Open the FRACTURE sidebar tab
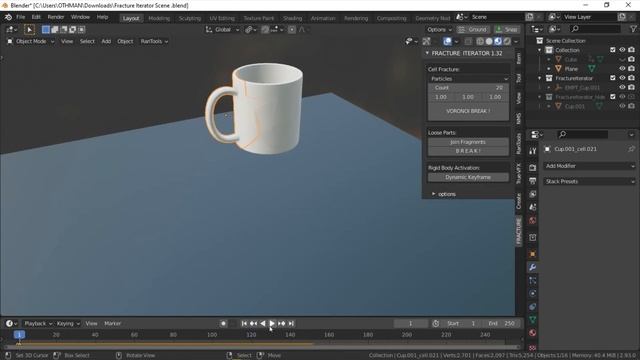The height and width of the screenshot is (360, 640). [x=519, y=231]
